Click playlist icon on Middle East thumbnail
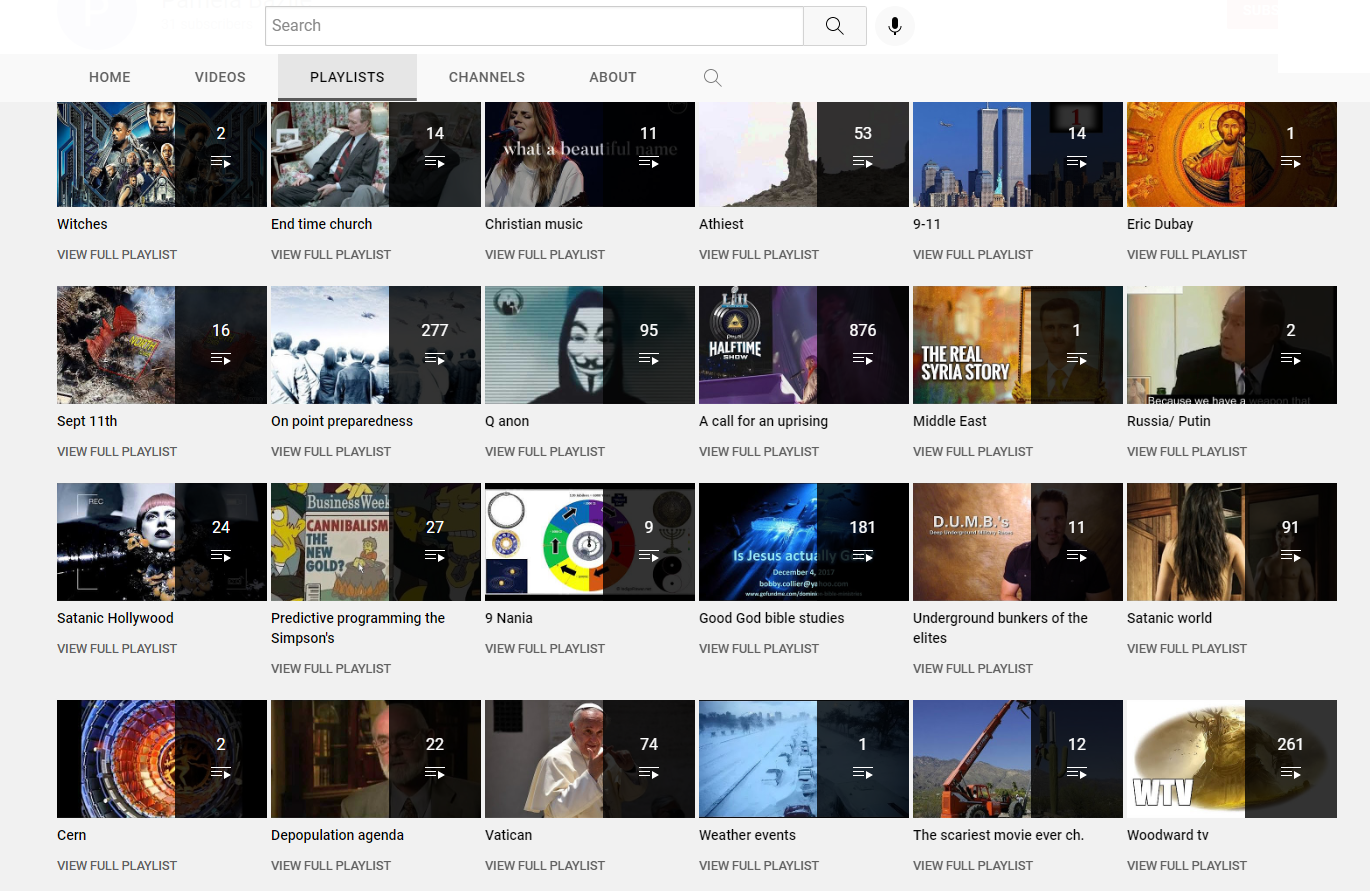The height and width of the screenshot is (891, 1370). pos(1076,359)
